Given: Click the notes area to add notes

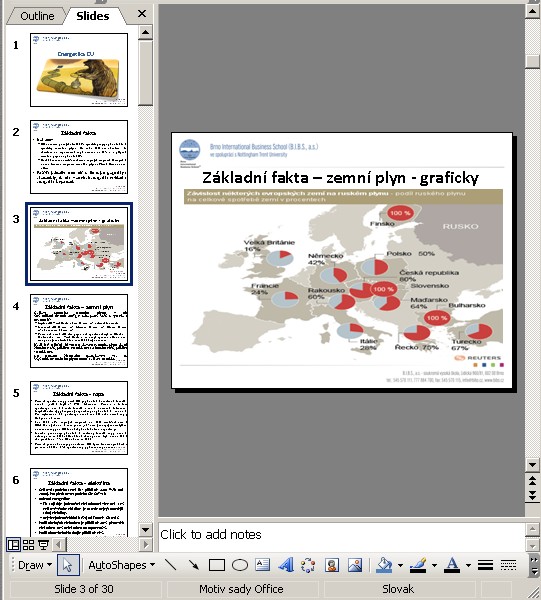Looking at the screenshot, I should [341, 537].
